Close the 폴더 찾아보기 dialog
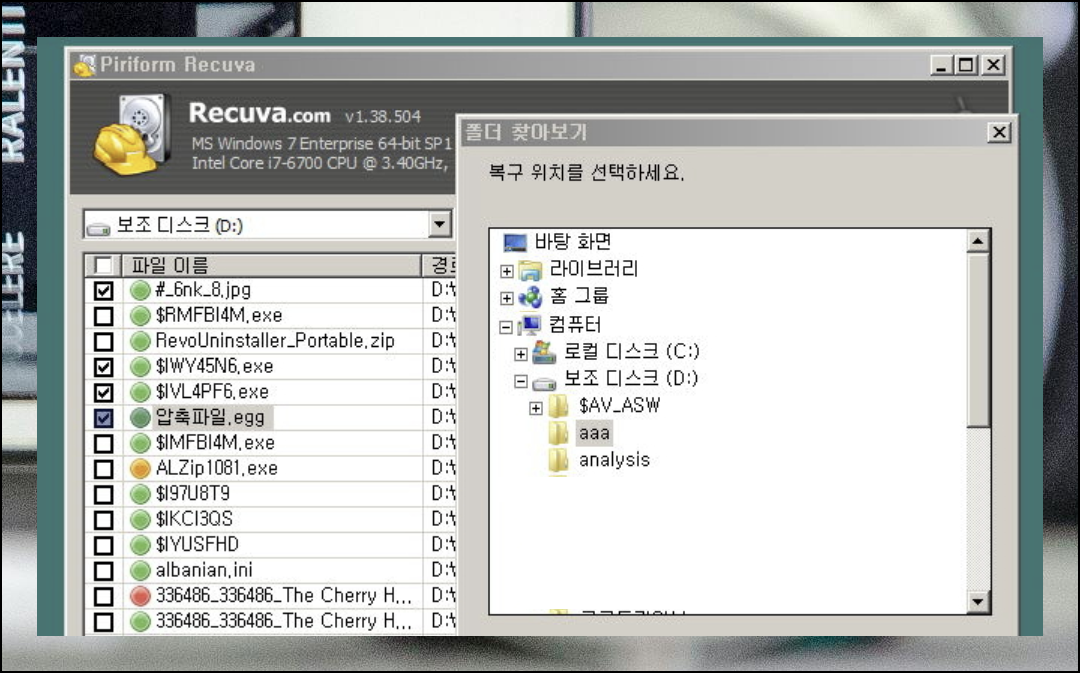This screenshot has height=673, width=1080. coord(999,132)
